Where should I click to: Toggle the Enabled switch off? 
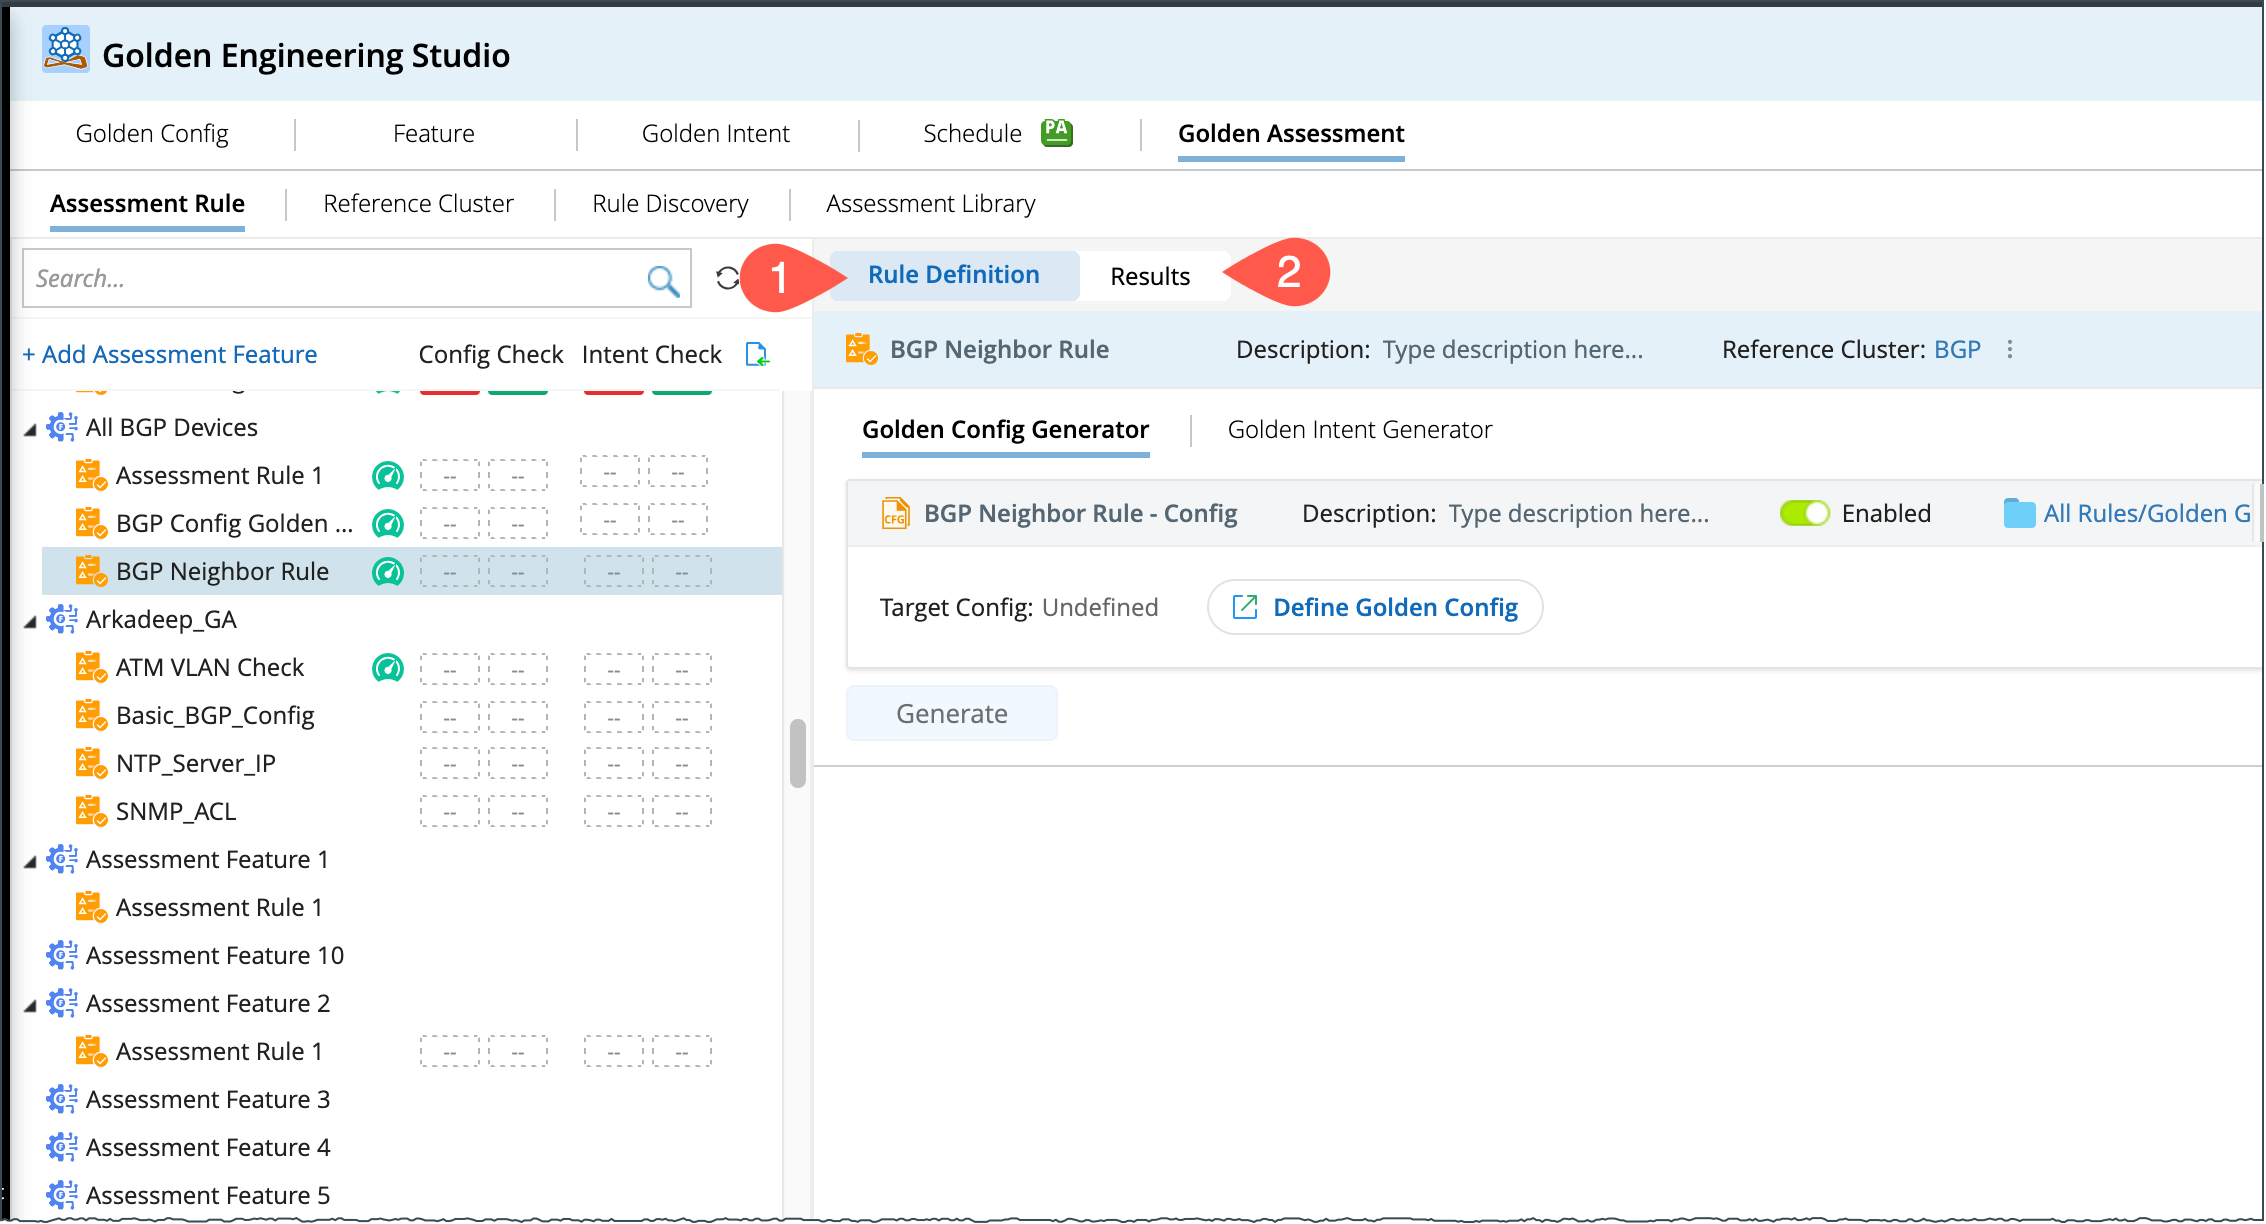coord(1804,514)
